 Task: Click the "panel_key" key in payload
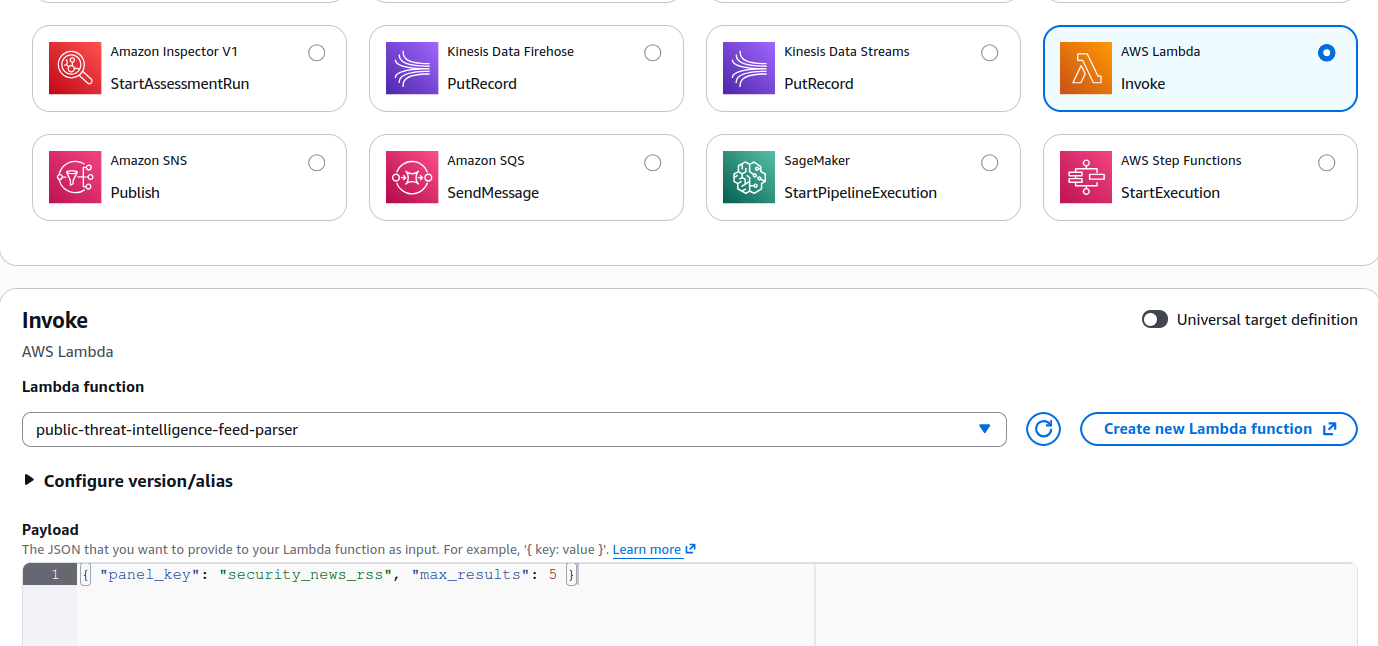pos(150,575)
